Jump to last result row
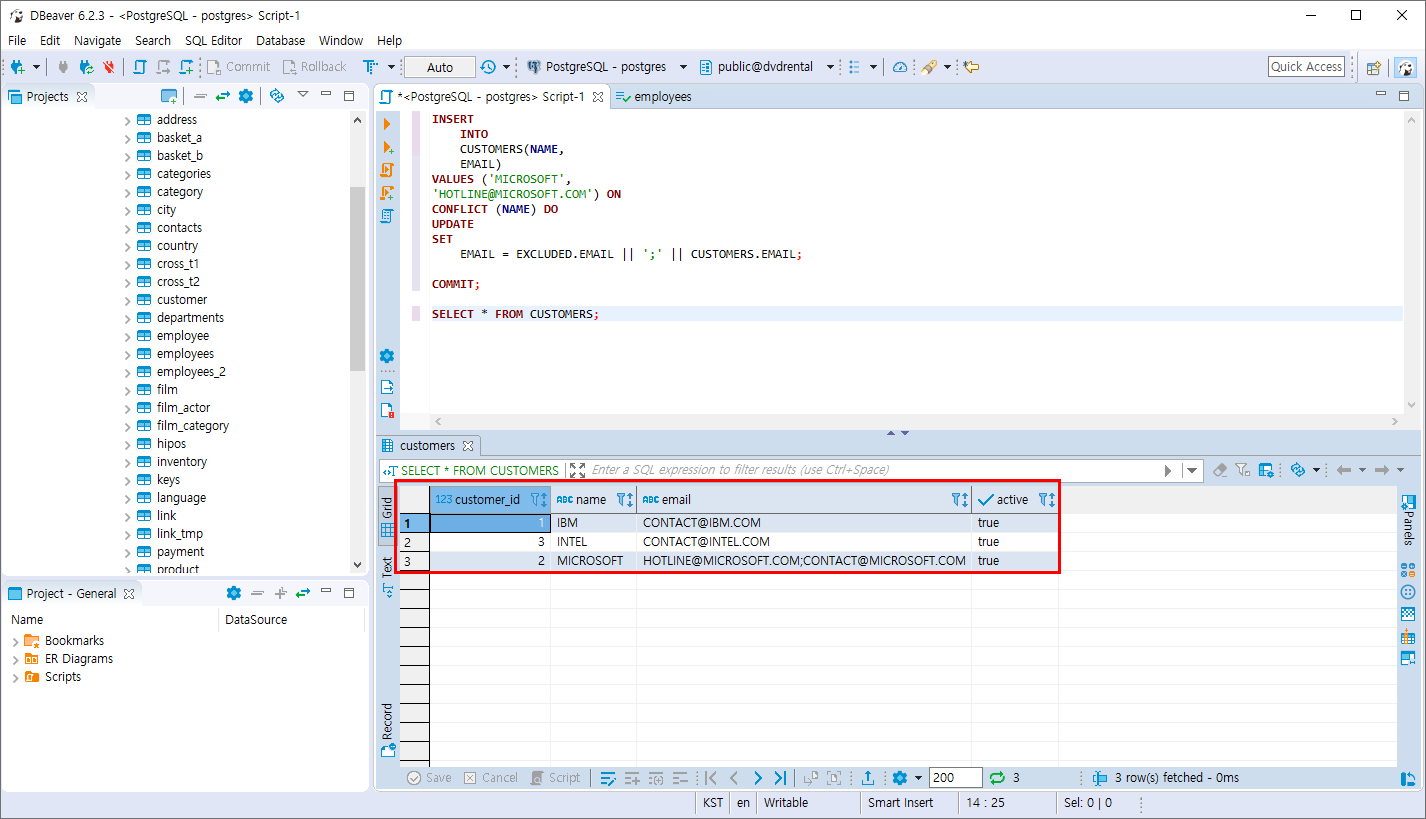This screenshot has width=1426, height=819. click(780, 778)
